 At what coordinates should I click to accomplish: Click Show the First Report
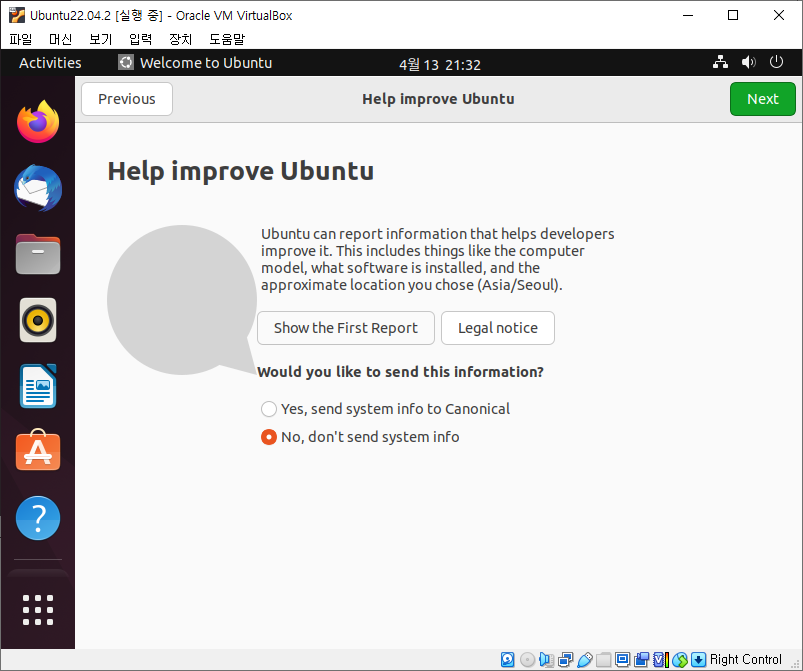(346, 328)
